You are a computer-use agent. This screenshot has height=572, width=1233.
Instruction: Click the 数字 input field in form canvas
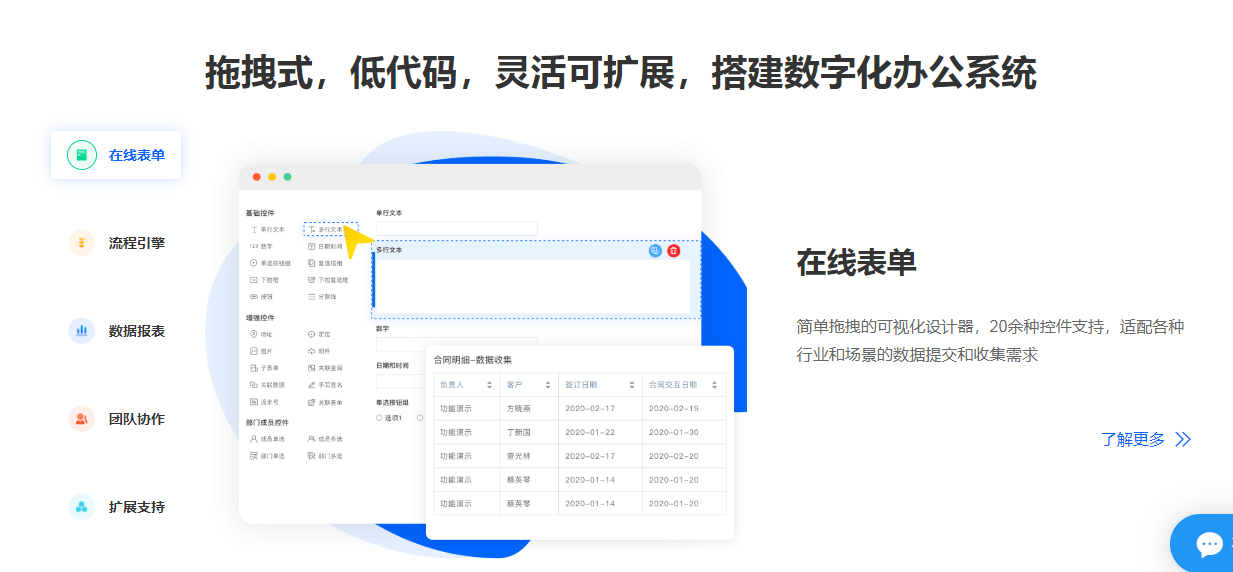tap(457, 343)
